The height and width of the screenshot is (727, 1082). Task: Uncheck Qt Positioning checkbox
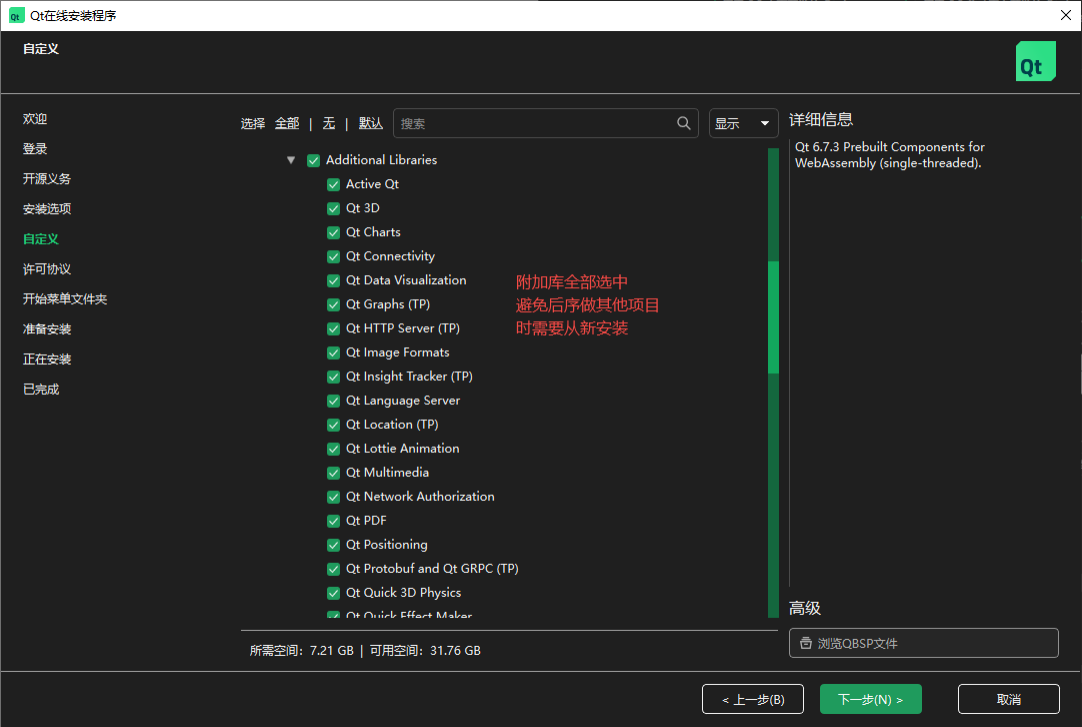(x=333, y=545)
